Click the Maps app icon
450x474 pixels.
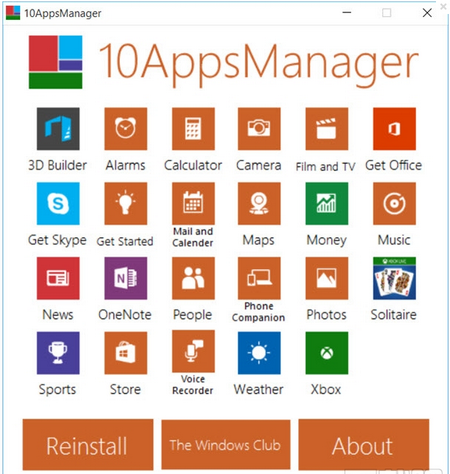[x=259, y=203]
